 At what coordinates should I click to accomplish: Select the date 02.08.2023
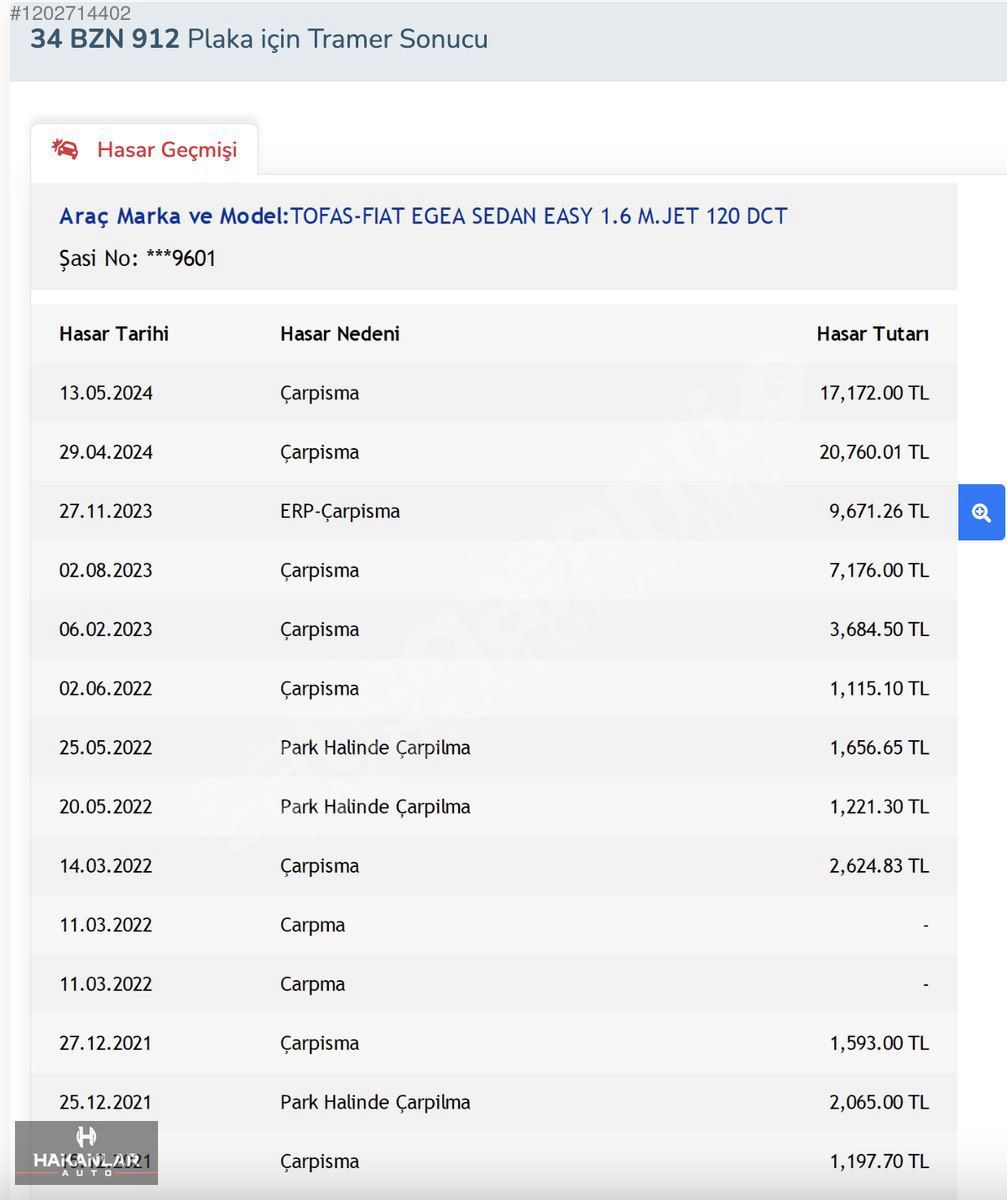pos(106,570)
